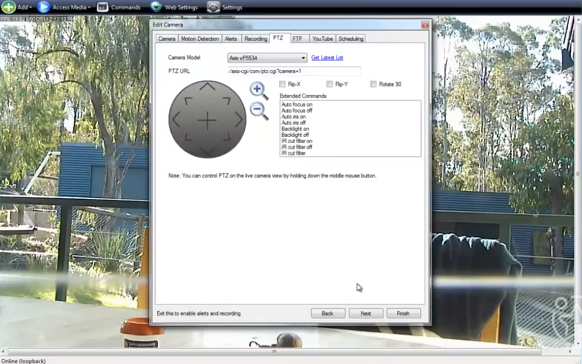Switch to the Motion Detection tab
Screen dimensions: 582x364
(x=200, y=39)
